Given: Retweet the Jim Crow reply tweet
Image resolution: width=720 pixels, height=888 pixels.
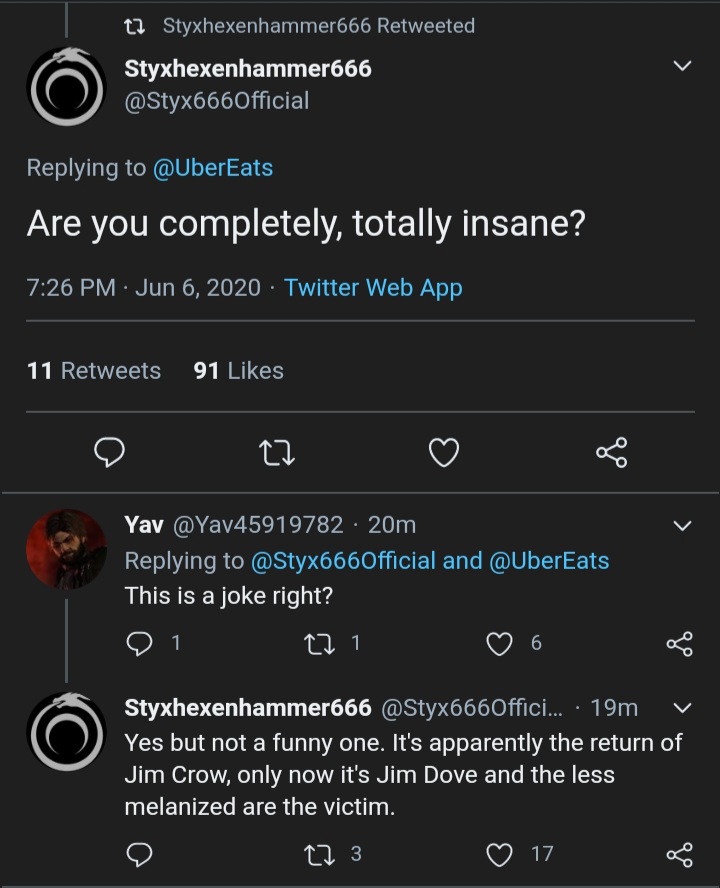Looking at the screenshot, I should (x=319, y=854).
